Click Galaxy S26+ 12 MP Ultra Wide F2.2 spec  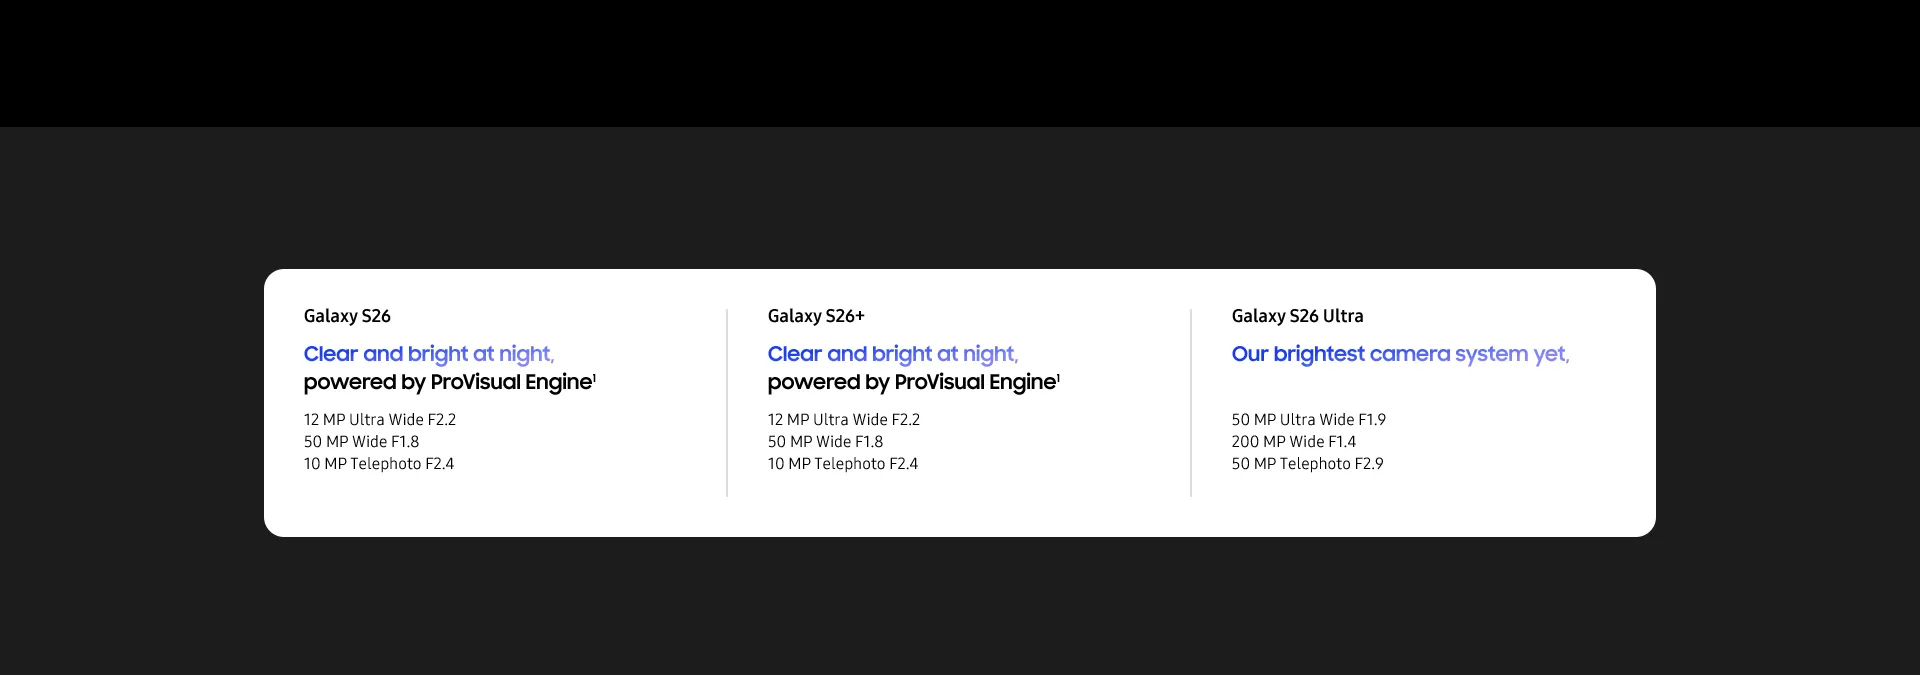click(x=844, y=420)
